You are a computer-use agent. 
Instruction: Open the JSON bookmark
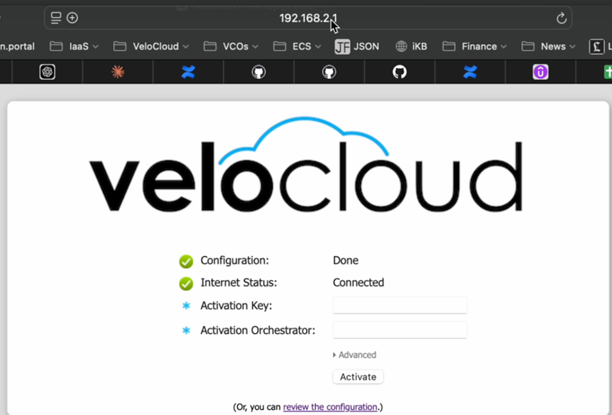click(356, 46)
